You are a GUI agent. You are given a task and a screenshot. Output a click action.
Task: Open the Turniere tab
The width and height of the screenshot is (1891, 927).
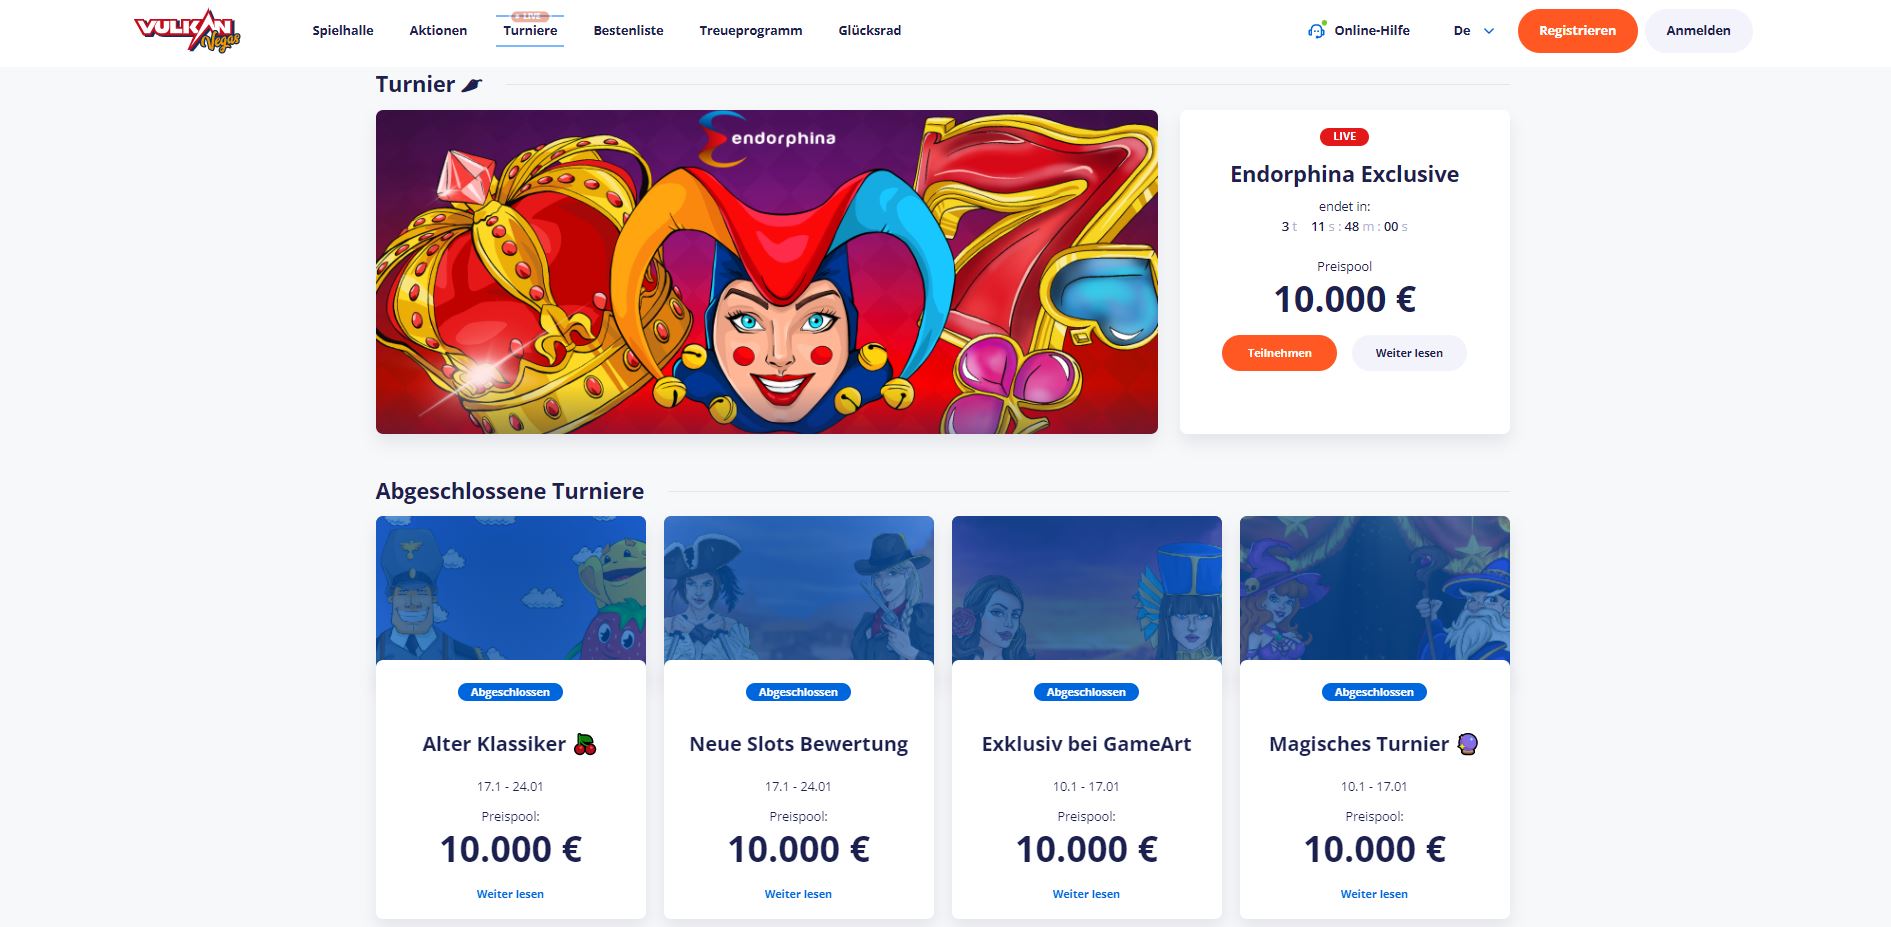(x=530, y=31)
